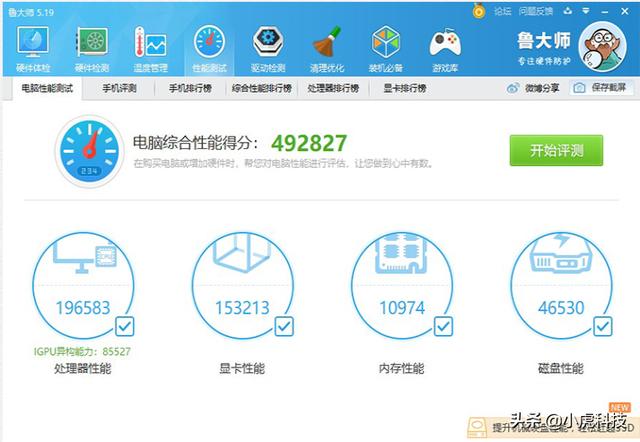Click 内存性能 label
The height and width of the screenshot is (442, 640).
(401, 369)
